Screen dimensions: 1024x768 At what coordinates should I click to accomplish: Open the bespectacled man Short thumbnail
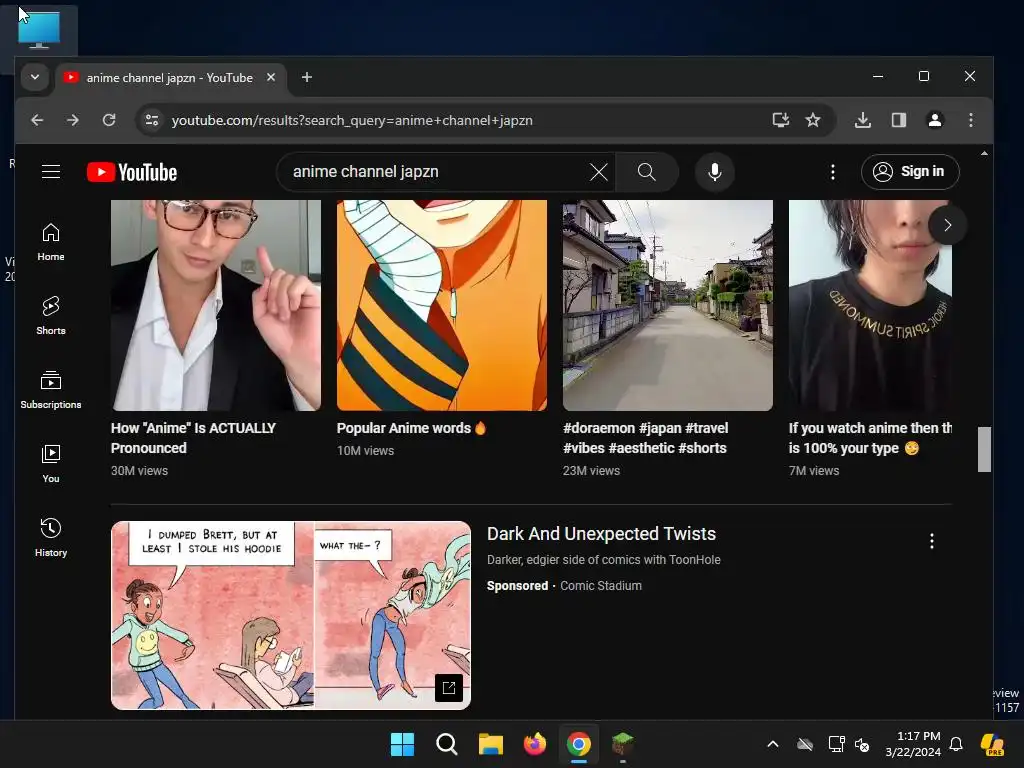[216, 305]
